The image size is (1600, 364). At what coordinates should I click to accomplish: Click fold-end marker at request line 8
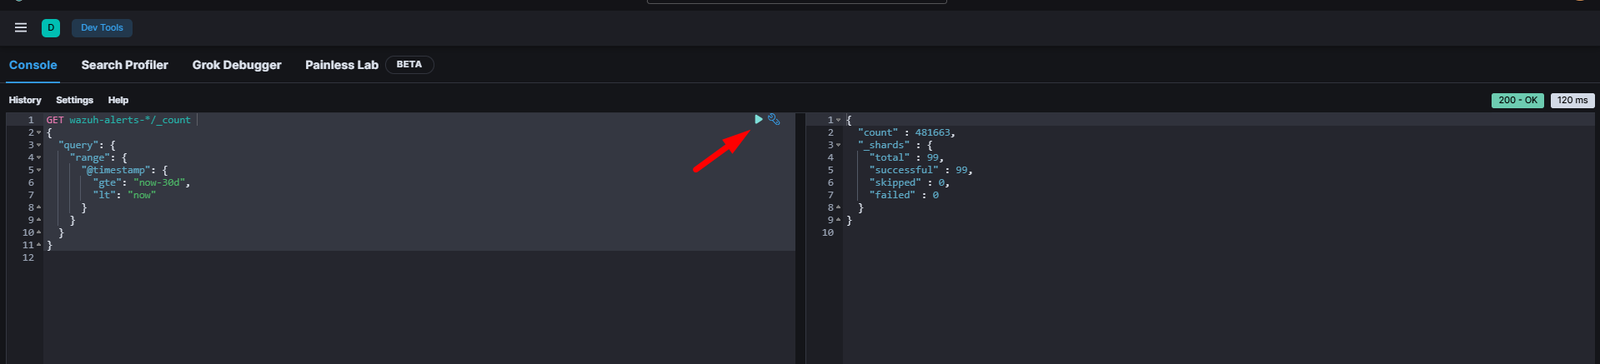[x=38, y=208]
